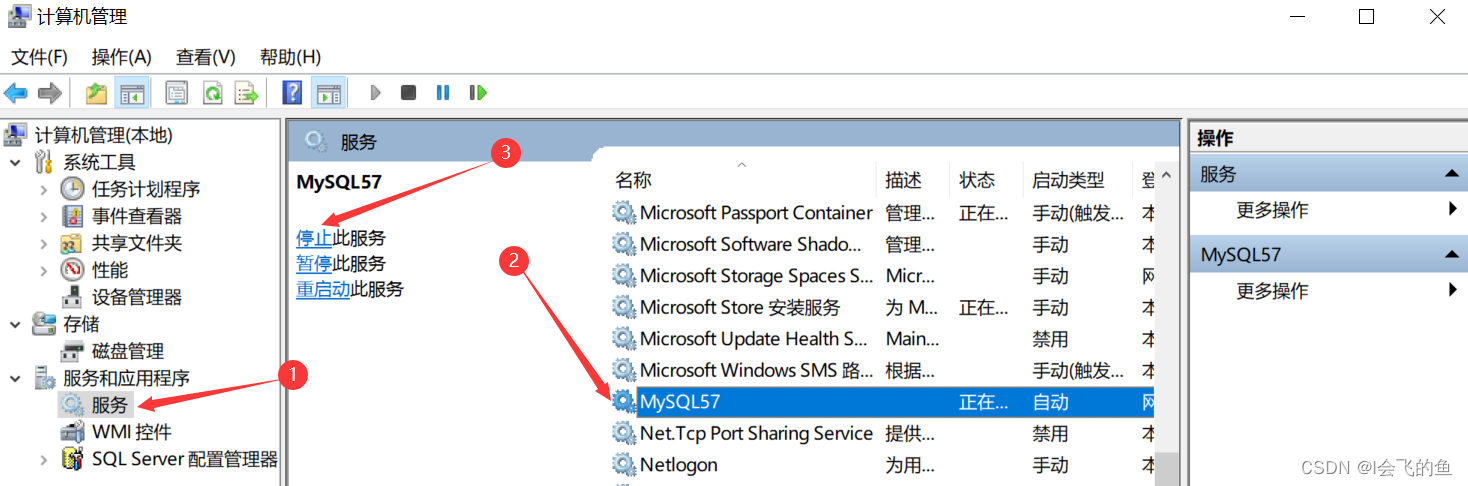The width and height of the screenshot is (1468, 486).
Task: Click the Properties toolbar icon
Action: (177, 93)
